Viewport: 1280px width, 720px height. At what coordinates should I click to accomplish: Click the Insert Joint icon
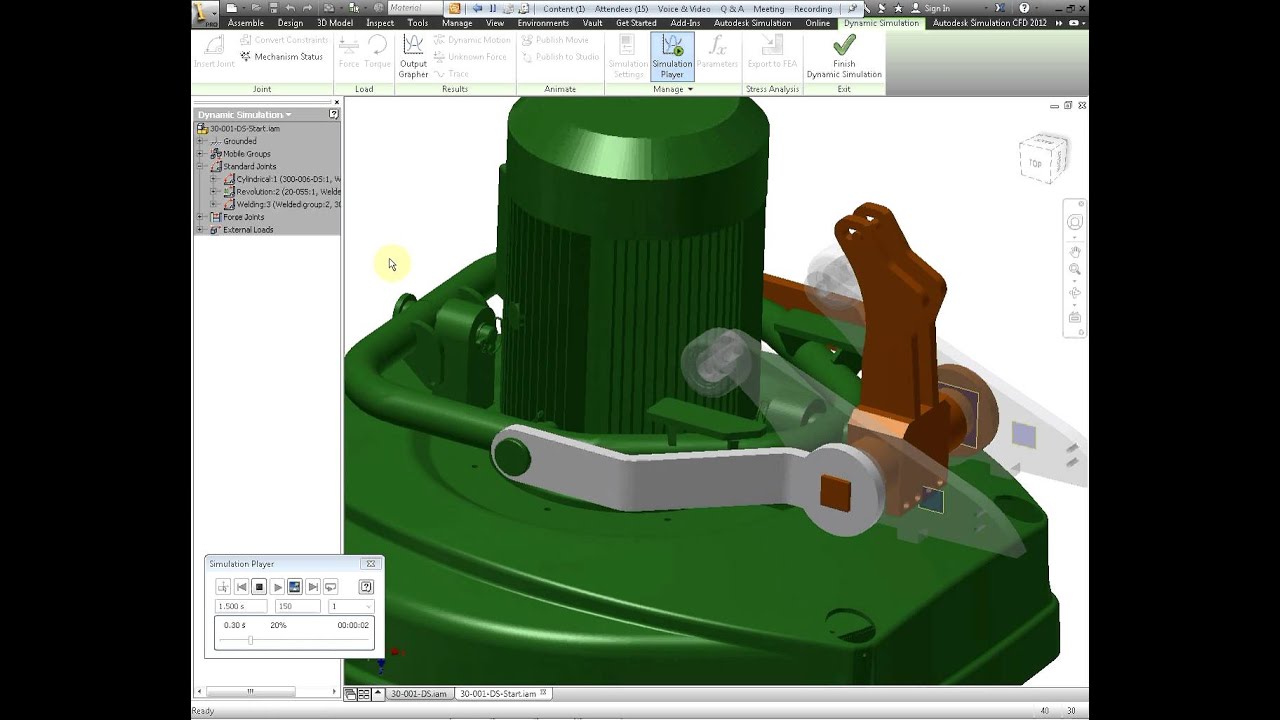[x=214, y=52]
